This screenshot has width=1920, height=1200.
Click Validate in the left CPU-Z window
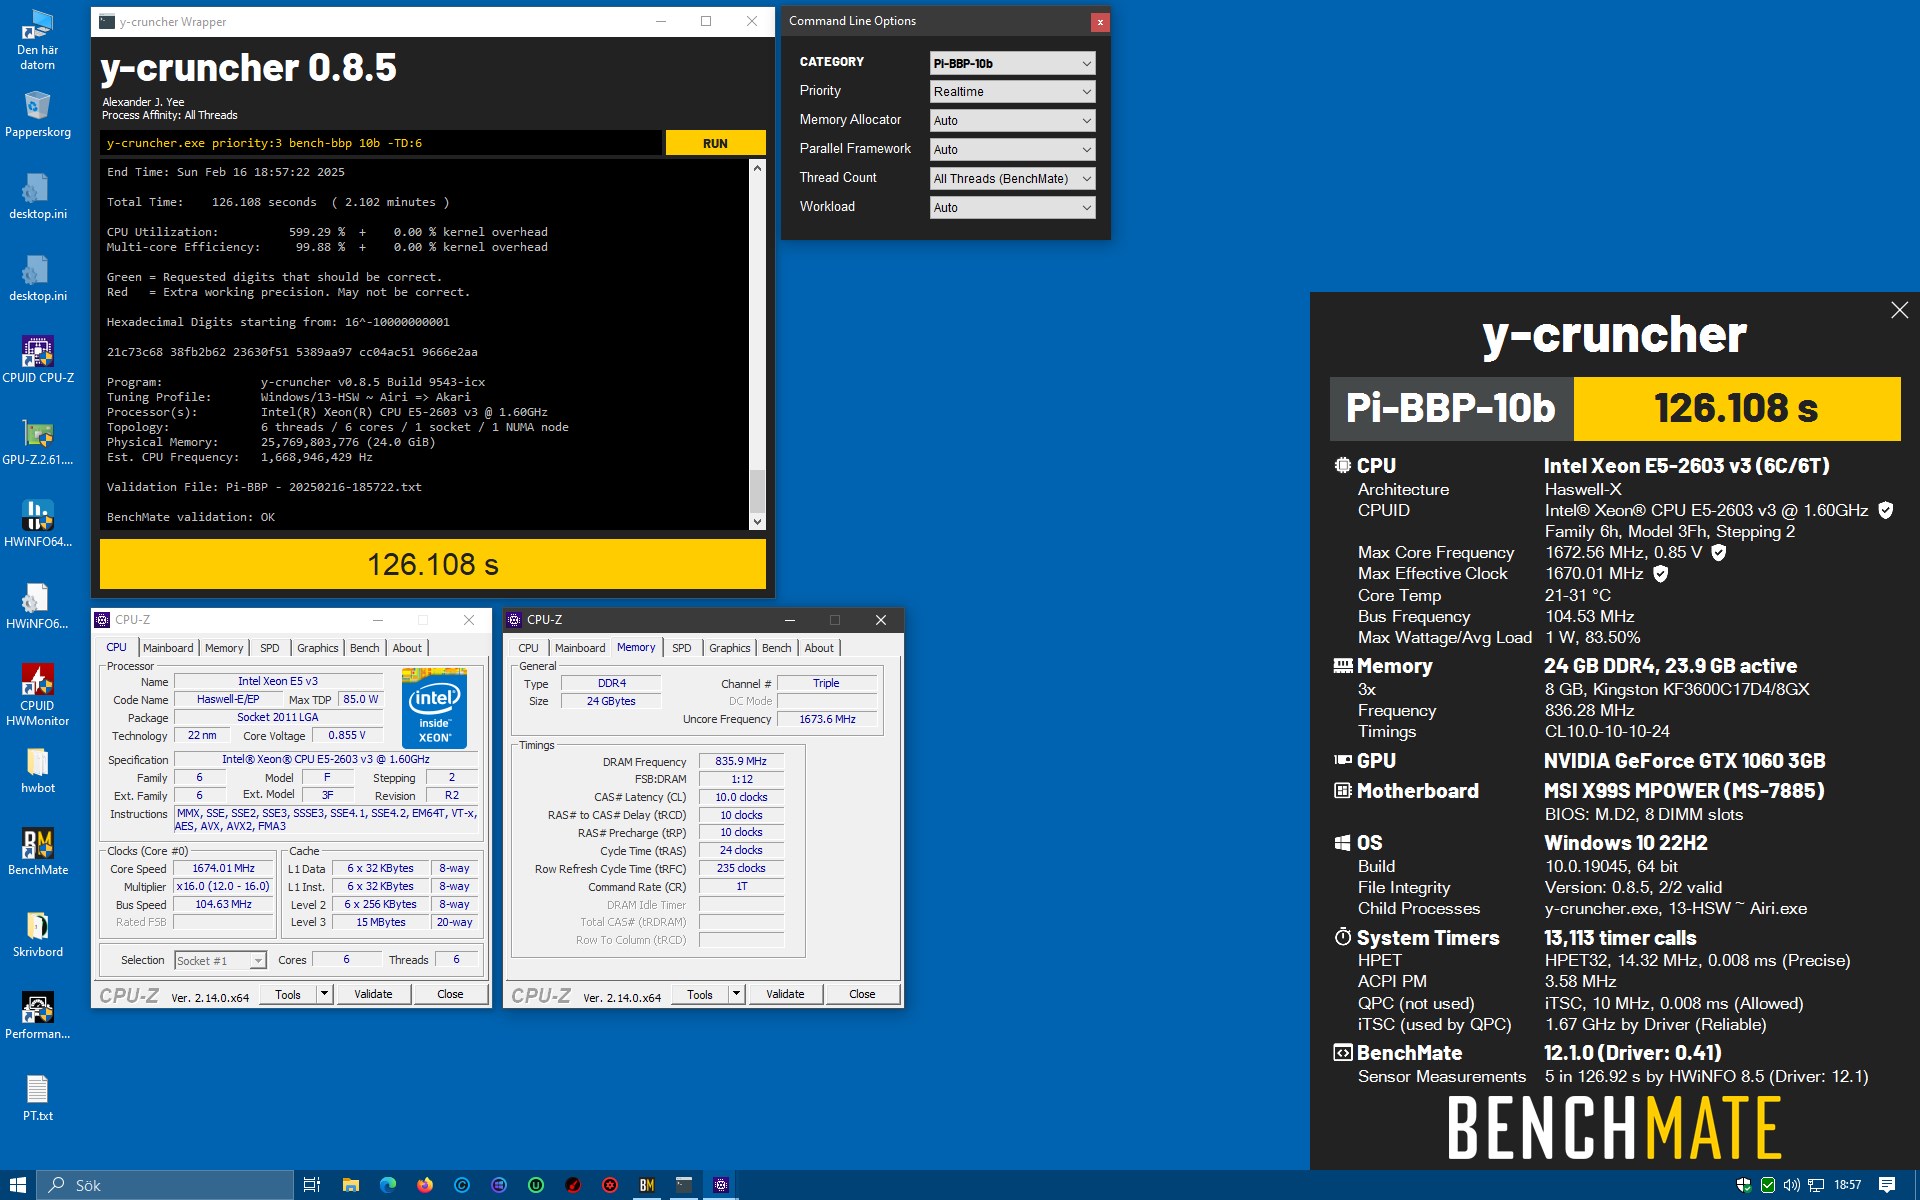[373, 994]
